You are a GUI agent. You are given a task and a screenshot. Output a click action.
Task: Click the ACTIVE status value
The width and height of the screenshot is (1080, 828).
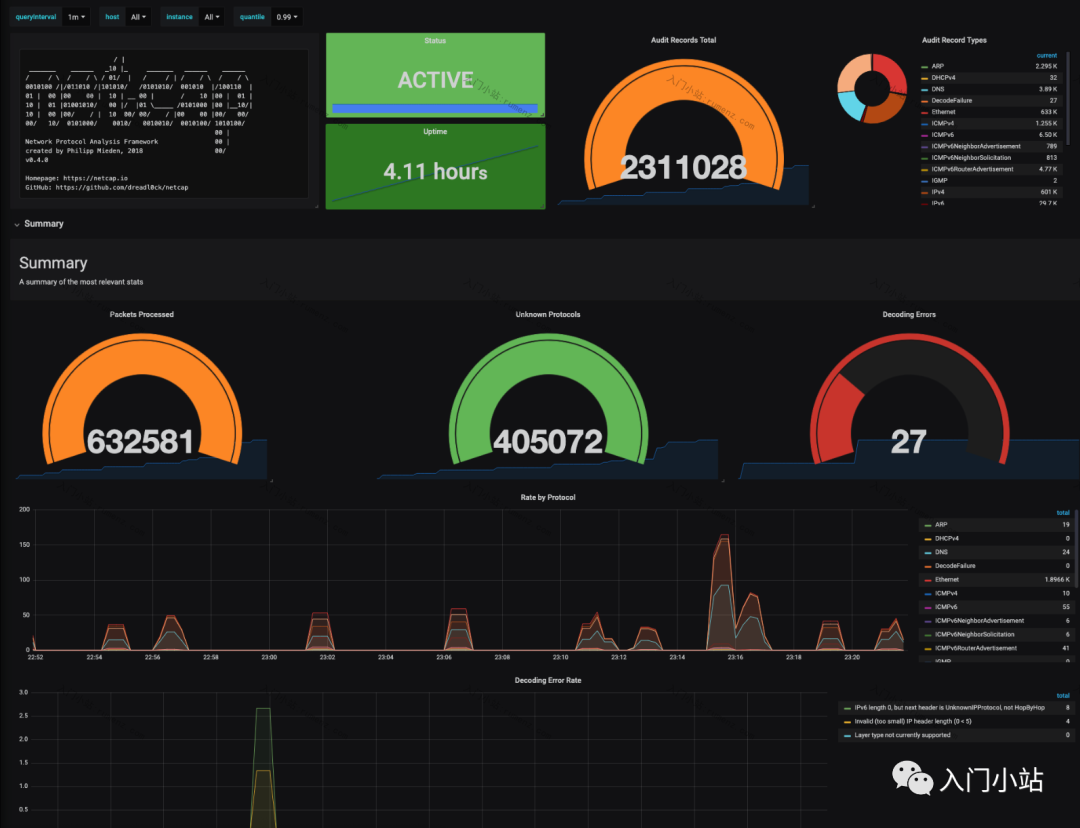point(435,80)
